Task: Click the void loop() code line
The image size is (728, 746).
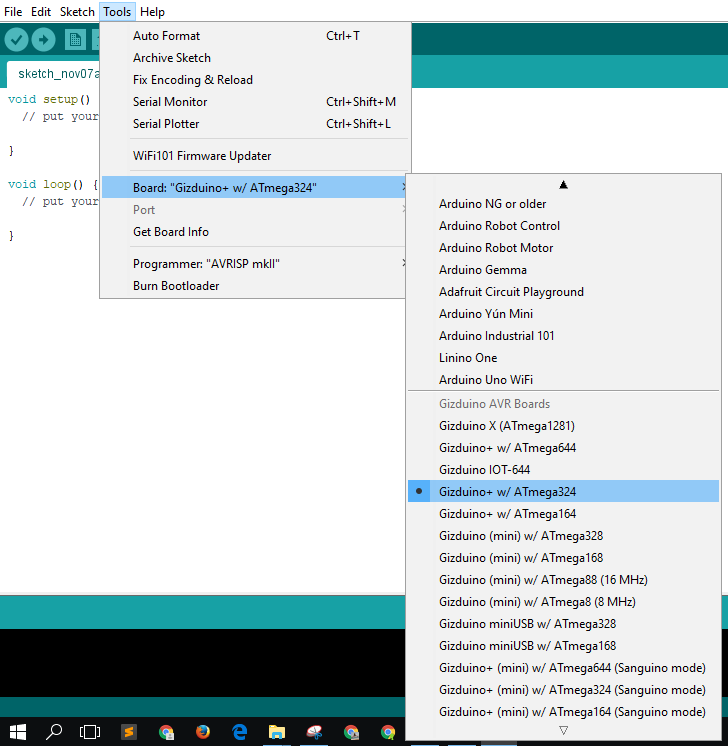Action: pyautogui.click(x=52, y=184)
